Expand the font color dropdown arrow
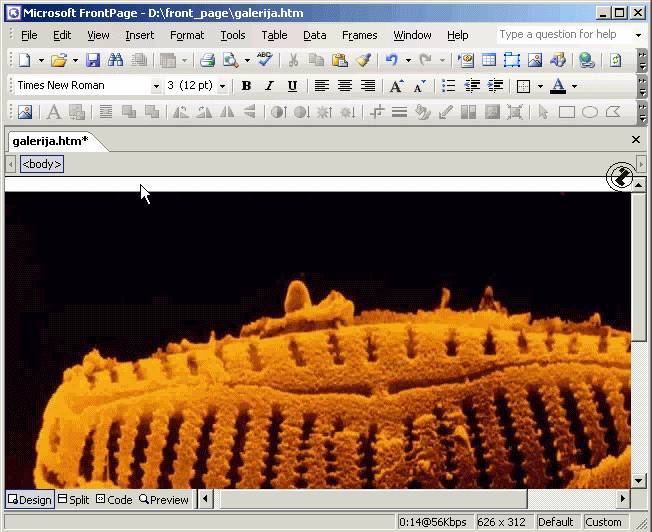This screenshot has height=532, width=652. (574, 86)
